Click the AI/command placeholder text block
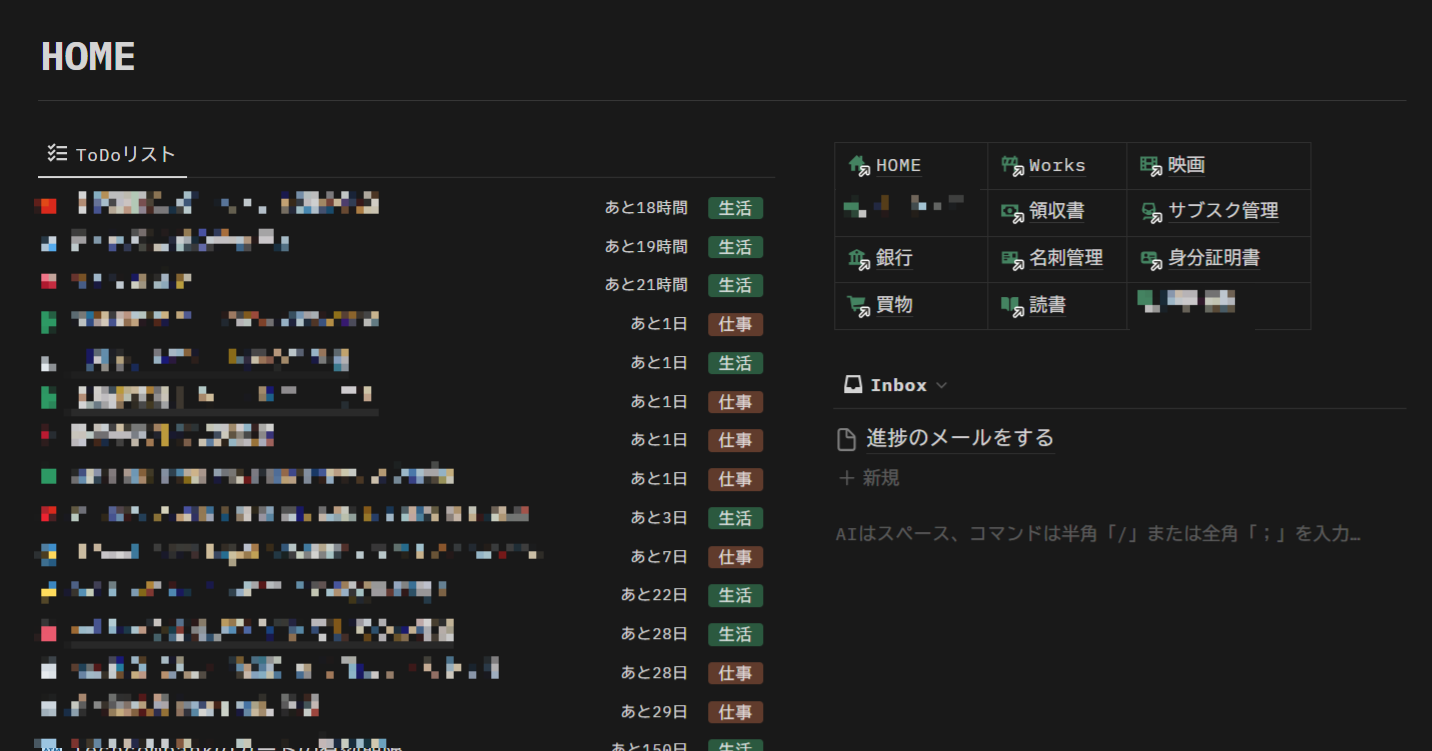 [x=1098, y=534]
